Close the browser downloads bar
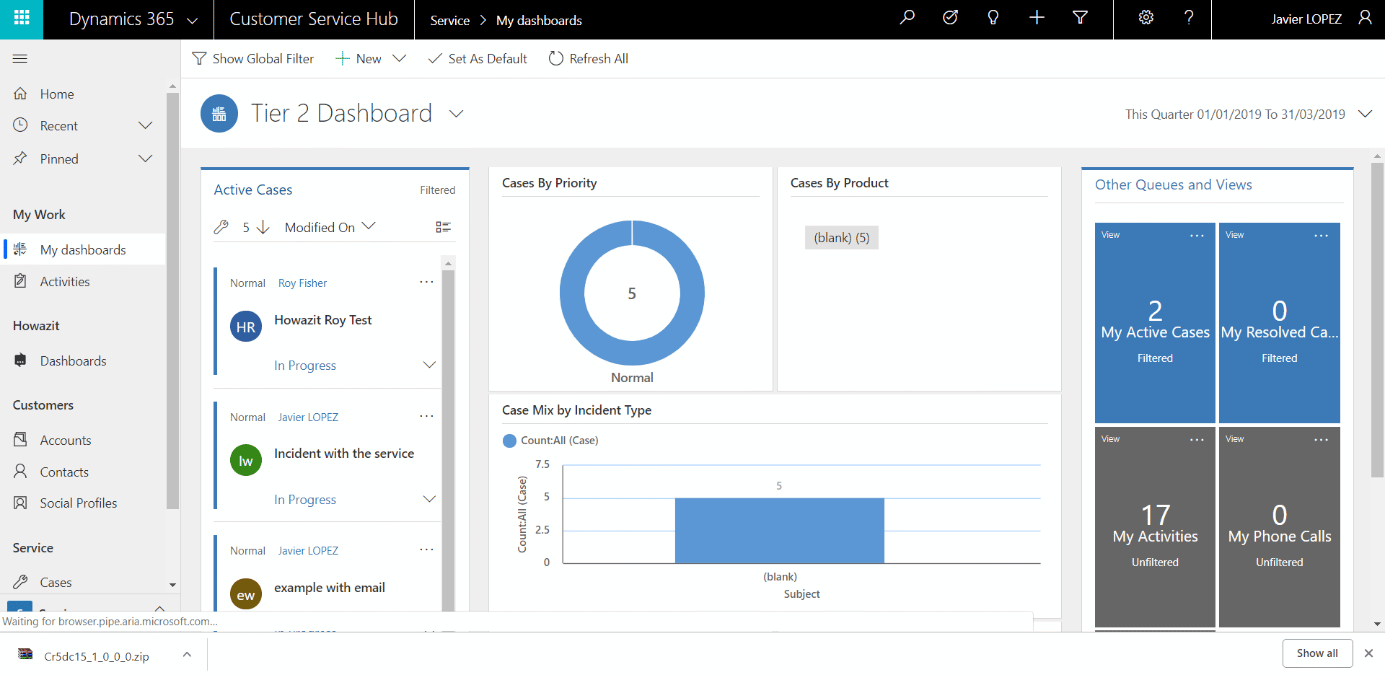 pyautogui.click(x=1369, y=653)
